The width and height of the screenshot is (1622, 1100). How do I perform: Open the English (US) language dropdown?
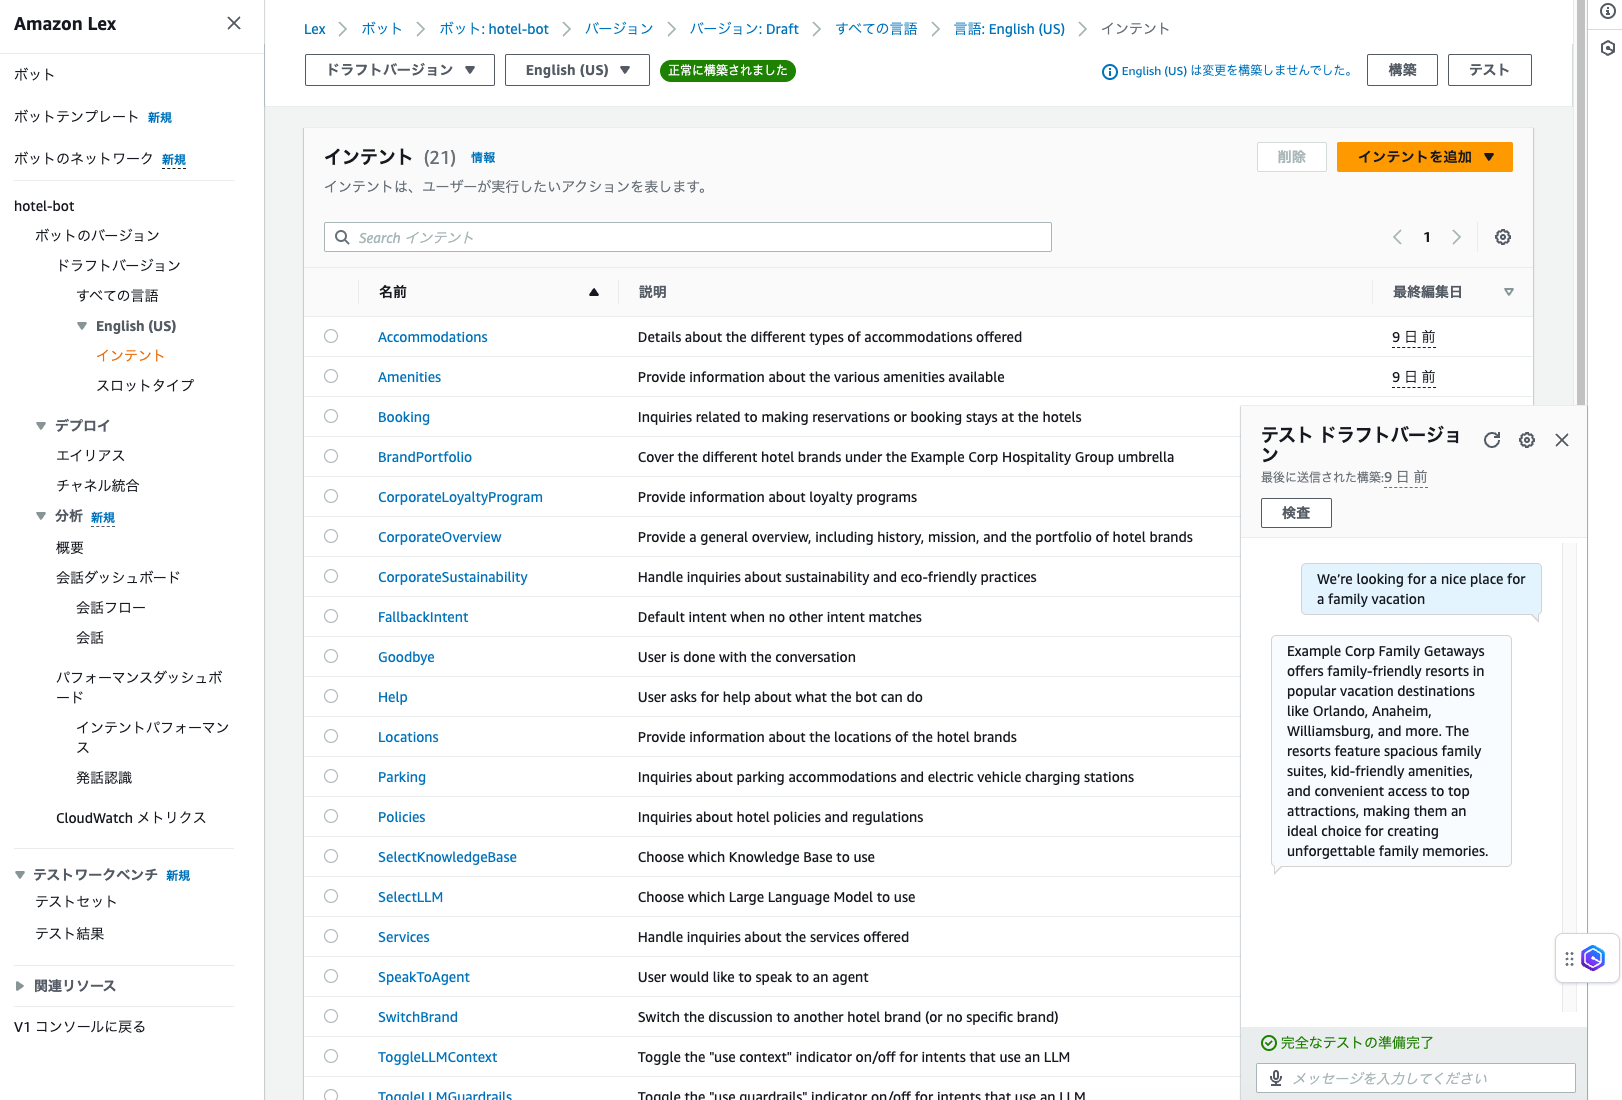(577, 70)
